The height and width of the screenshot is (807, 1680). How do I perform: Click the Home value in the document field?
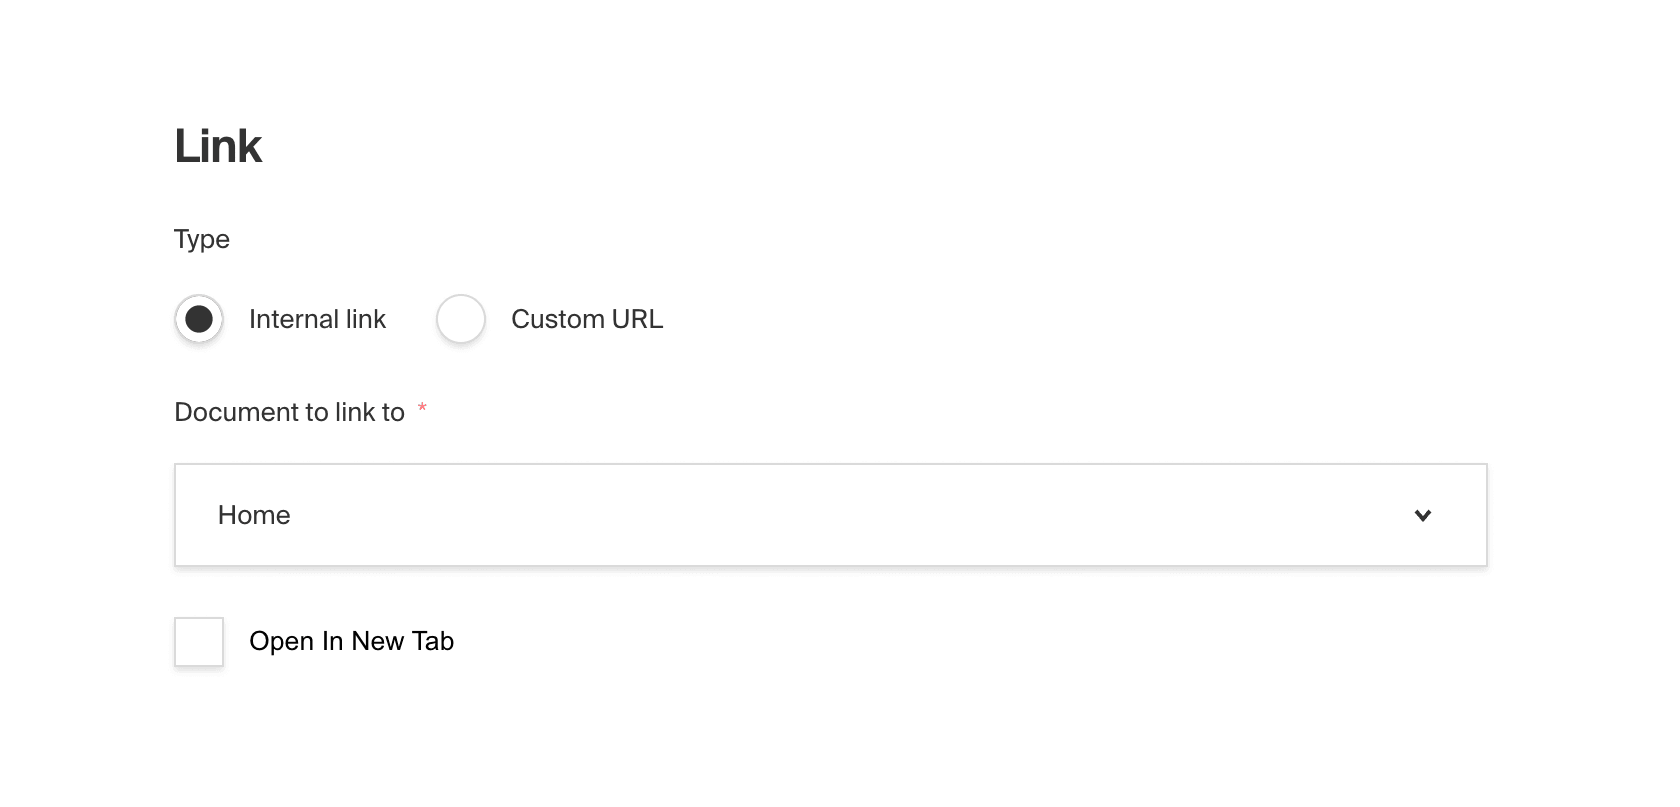click(x=254, y=515)
